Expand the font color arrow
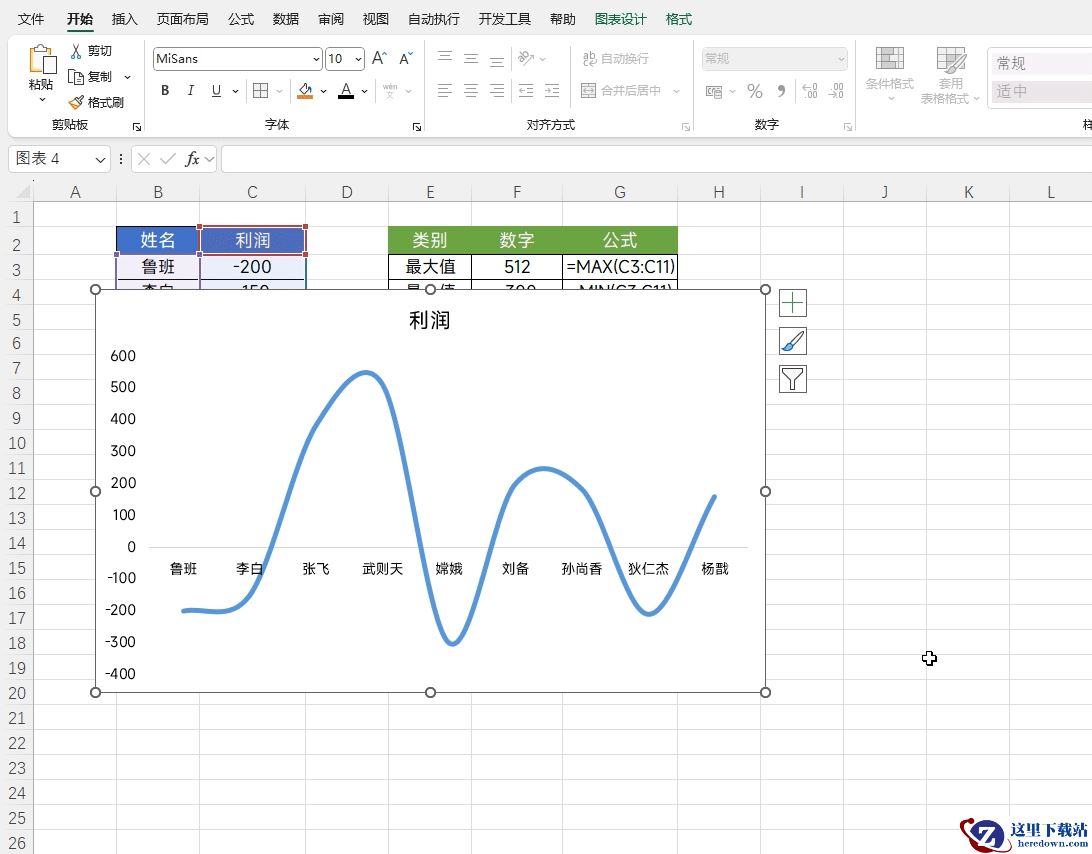This screenshot has width=1092, height=854. (364, 91)
